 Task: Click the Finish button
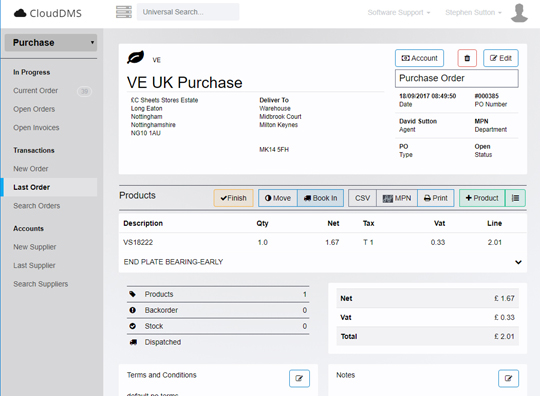[233, 198]
